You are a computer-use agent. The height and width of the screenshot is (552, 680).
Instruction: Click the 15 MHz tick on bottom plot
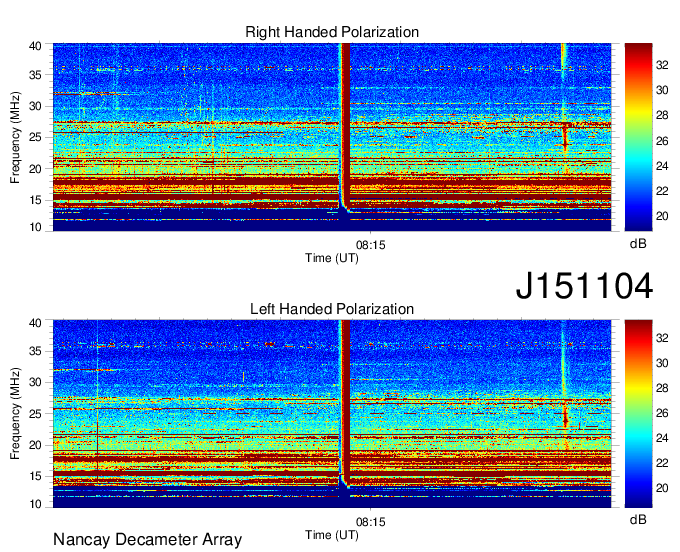point(35,476)
